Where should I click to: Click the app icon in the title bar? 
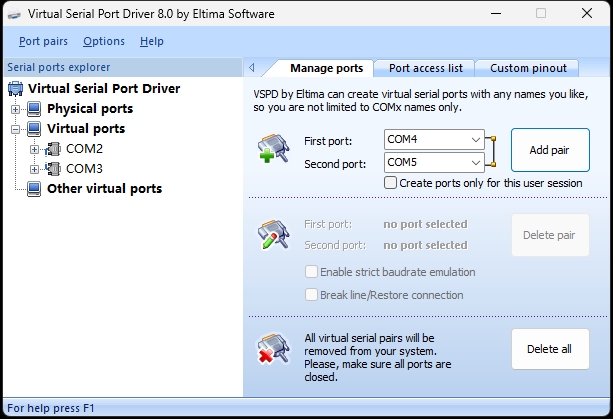pos(14,14)
